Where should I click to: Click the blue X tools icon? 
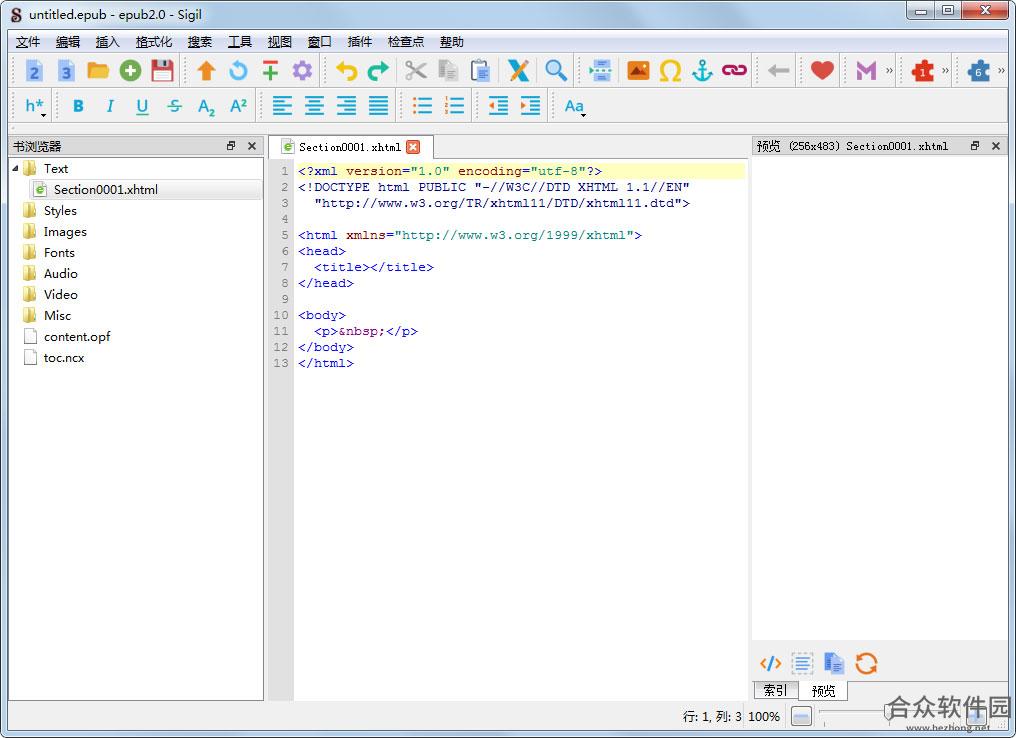pos(518,71)
